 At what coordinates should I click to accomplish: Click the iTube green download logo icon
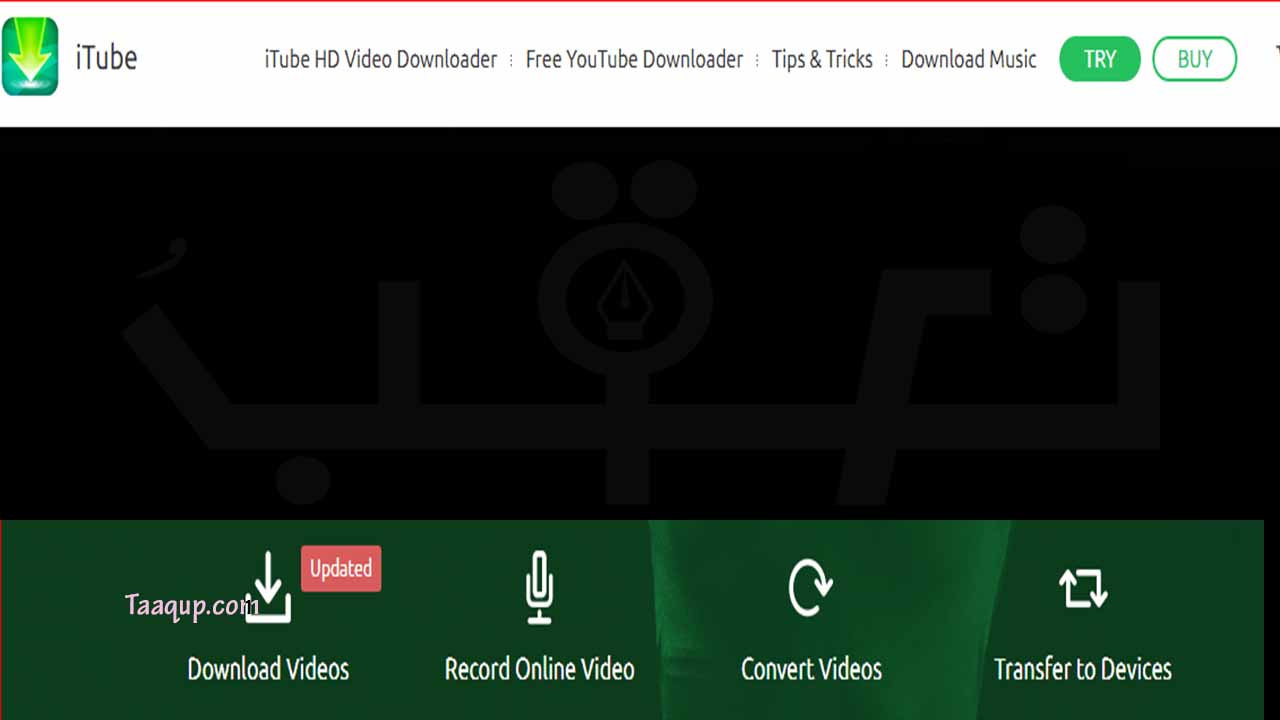(30, 57)
